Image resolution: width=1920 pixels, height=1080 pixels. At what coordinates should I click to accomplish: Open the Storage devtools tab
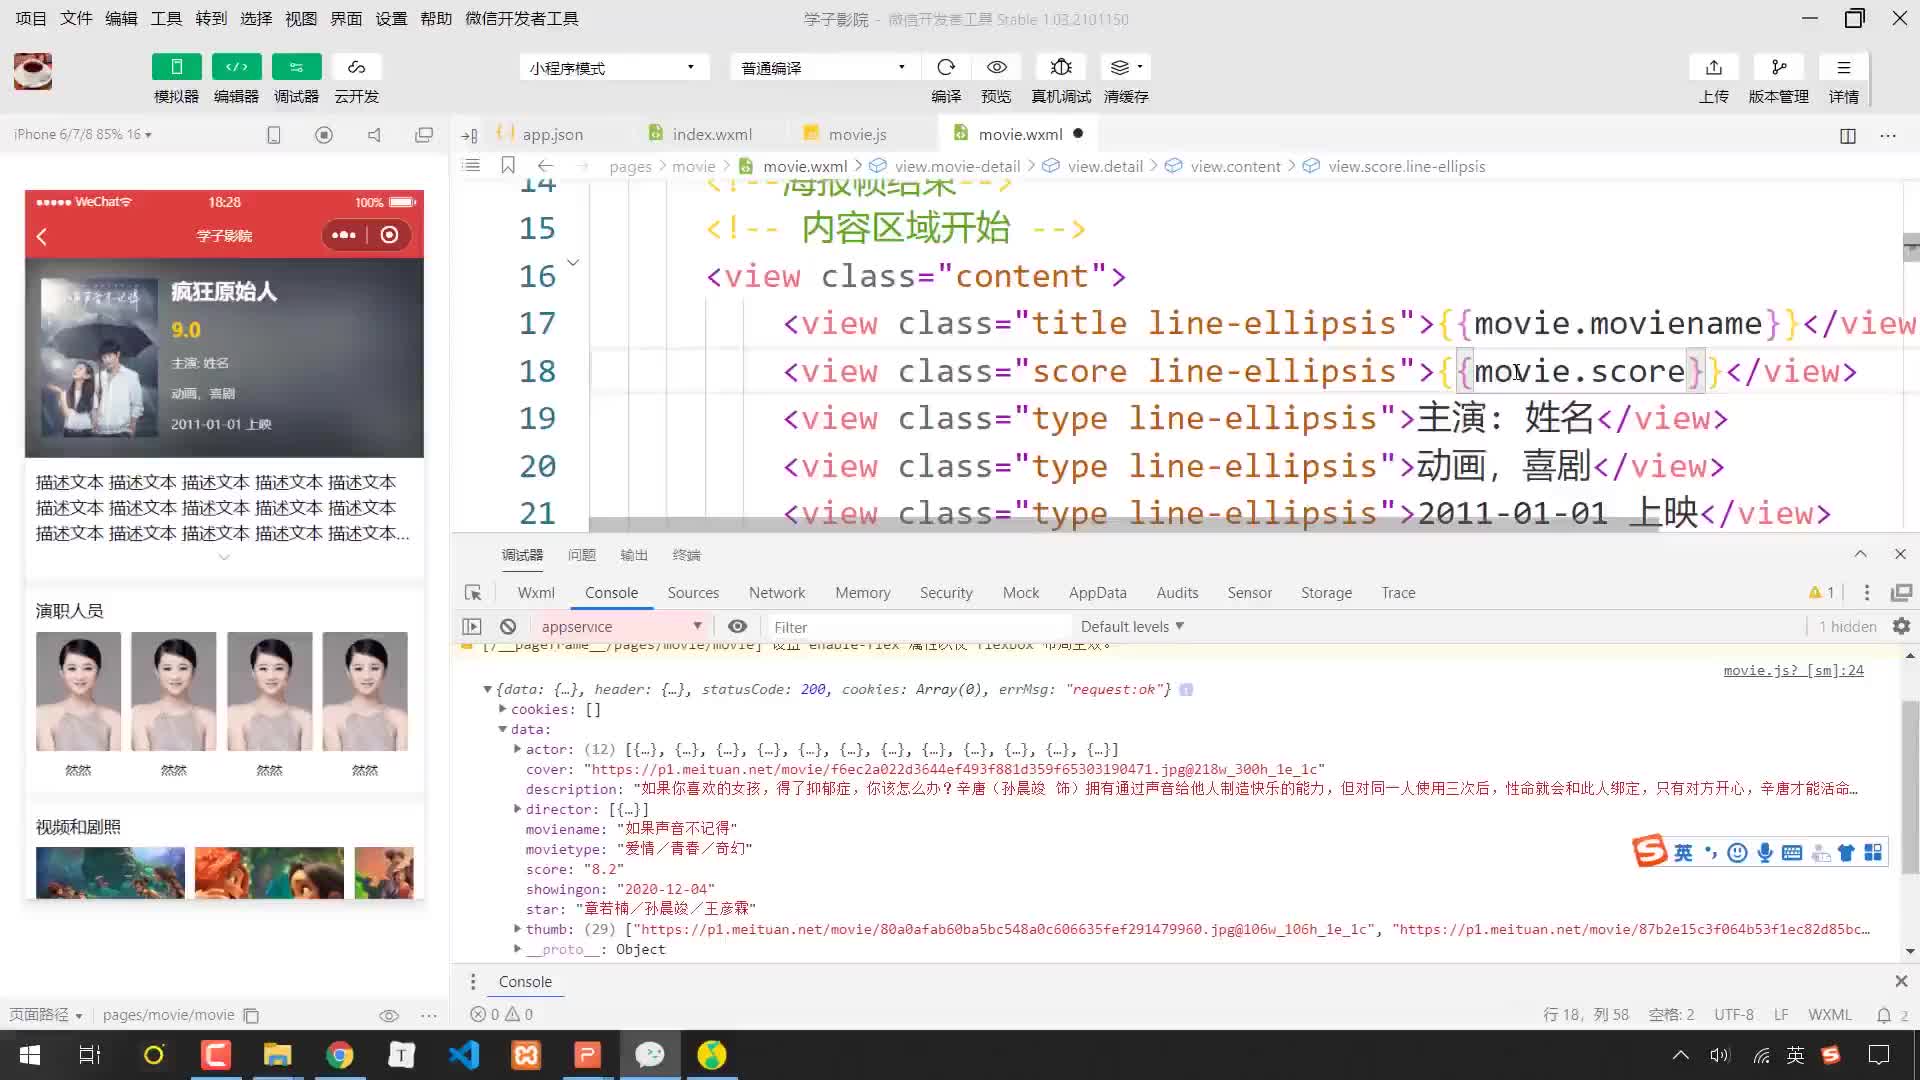pyautogui.click(x=1326, y=592)
